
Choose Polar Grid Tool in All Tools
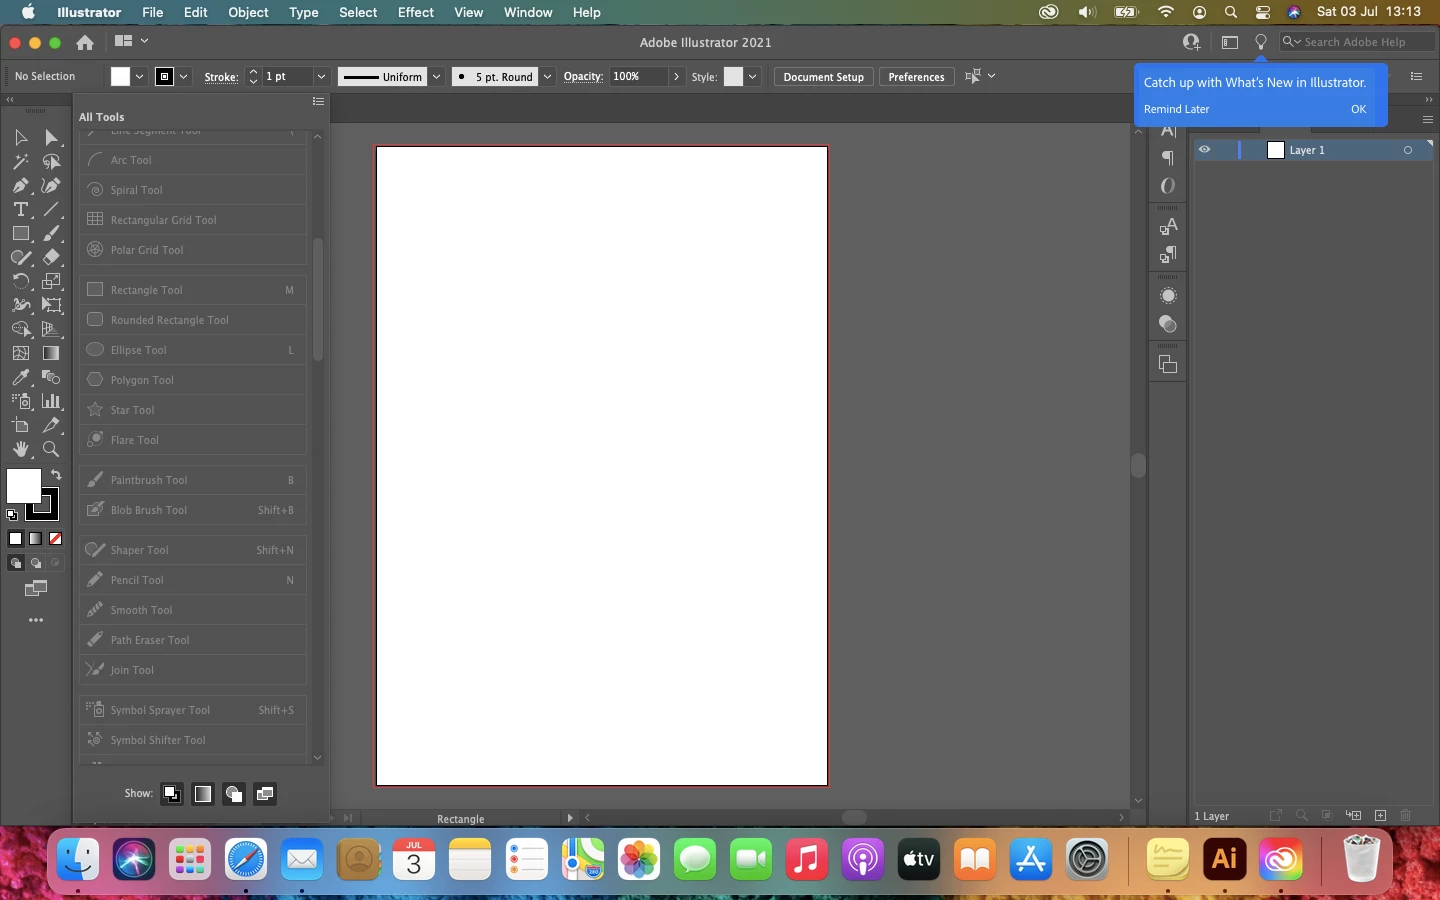(x=193, y=250)
